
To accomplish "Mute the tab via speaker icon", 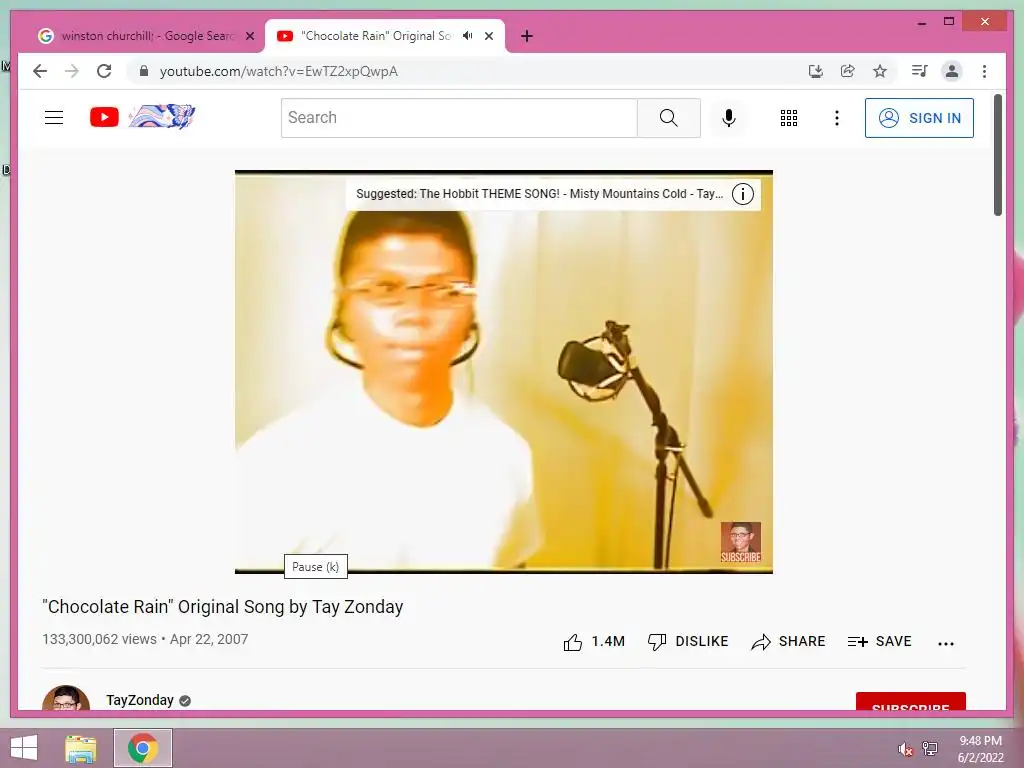I will coord(468,36).
